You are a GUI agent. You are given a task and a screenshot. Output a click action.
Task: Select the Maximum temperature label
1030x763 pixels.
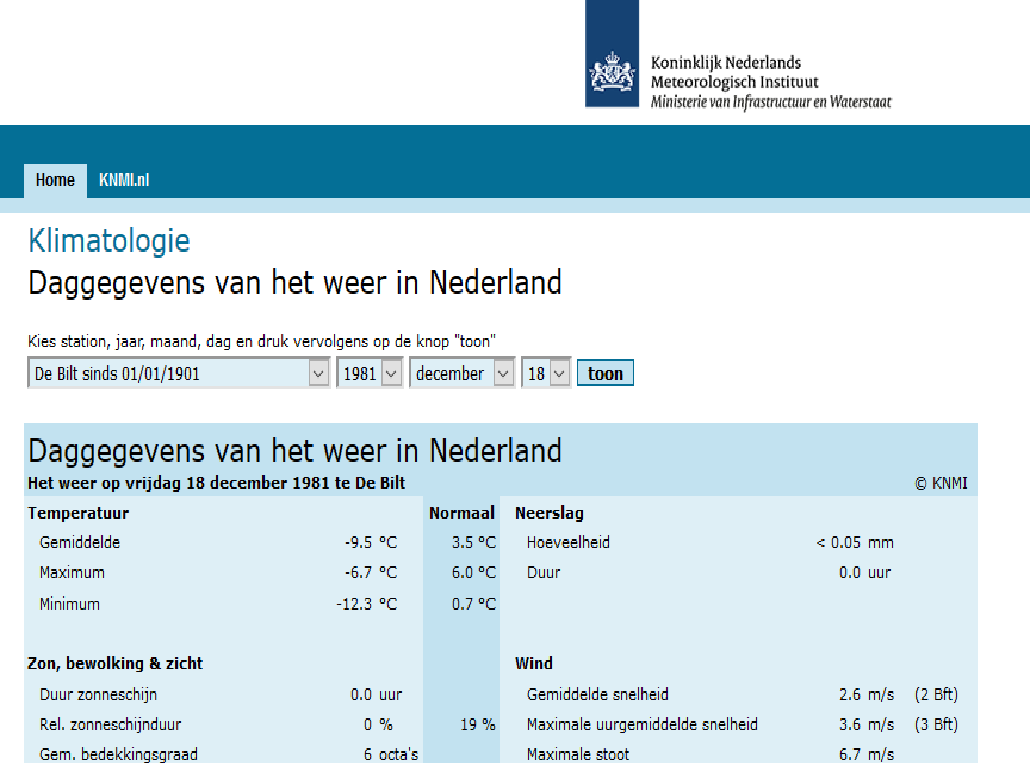pos(72,573)
